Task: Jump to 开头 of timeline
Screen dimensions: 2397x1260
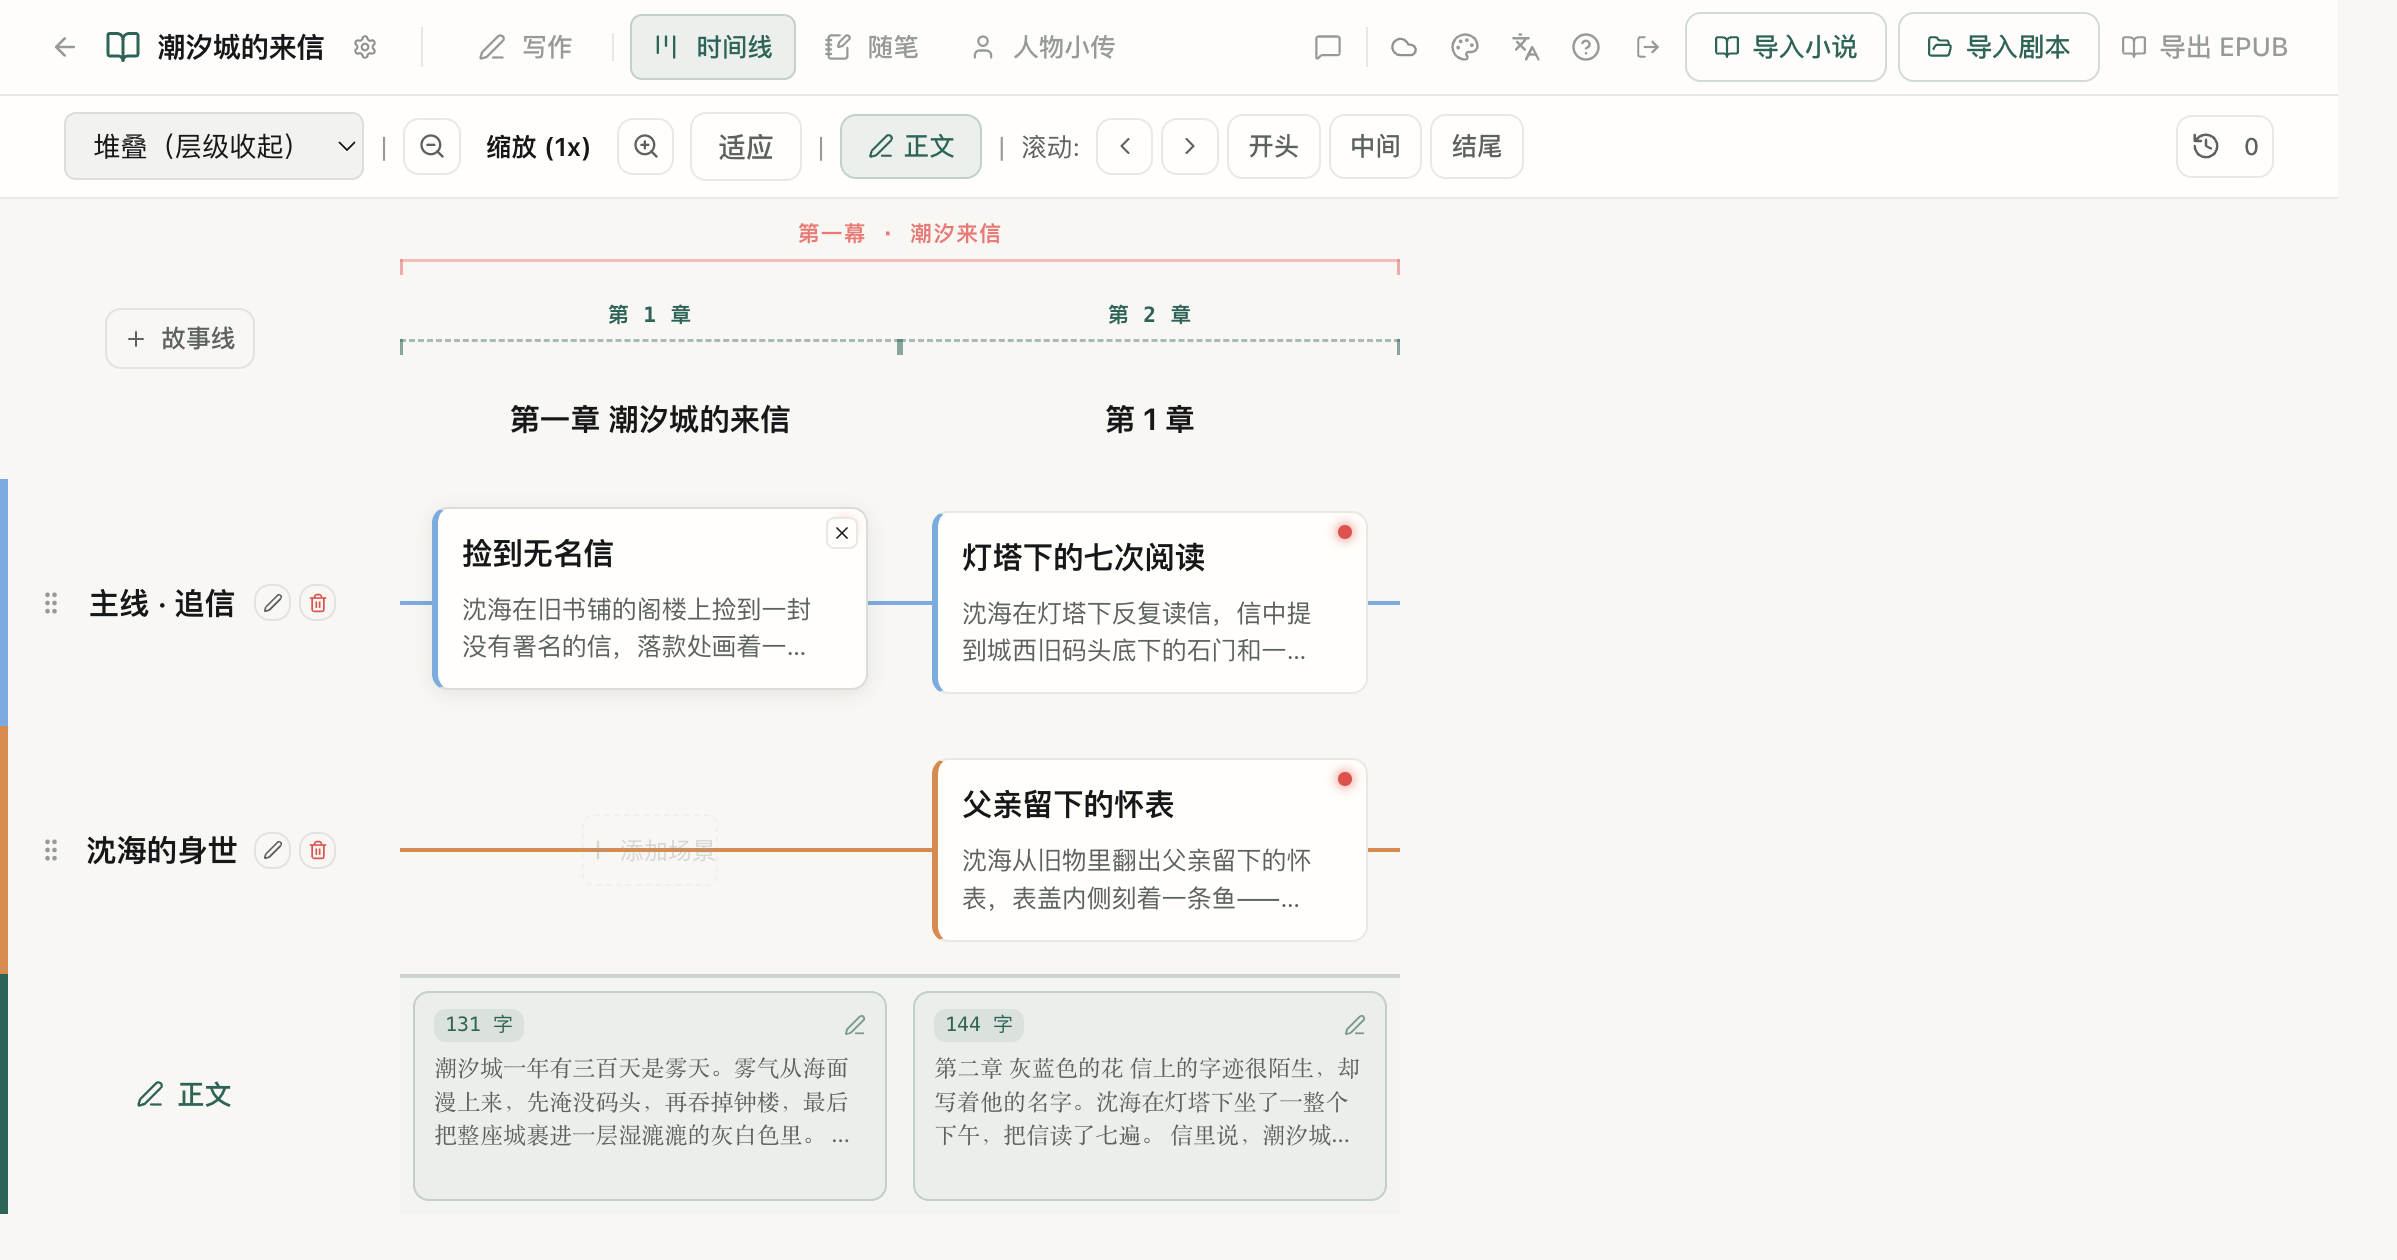Action: coord(1274,146)
